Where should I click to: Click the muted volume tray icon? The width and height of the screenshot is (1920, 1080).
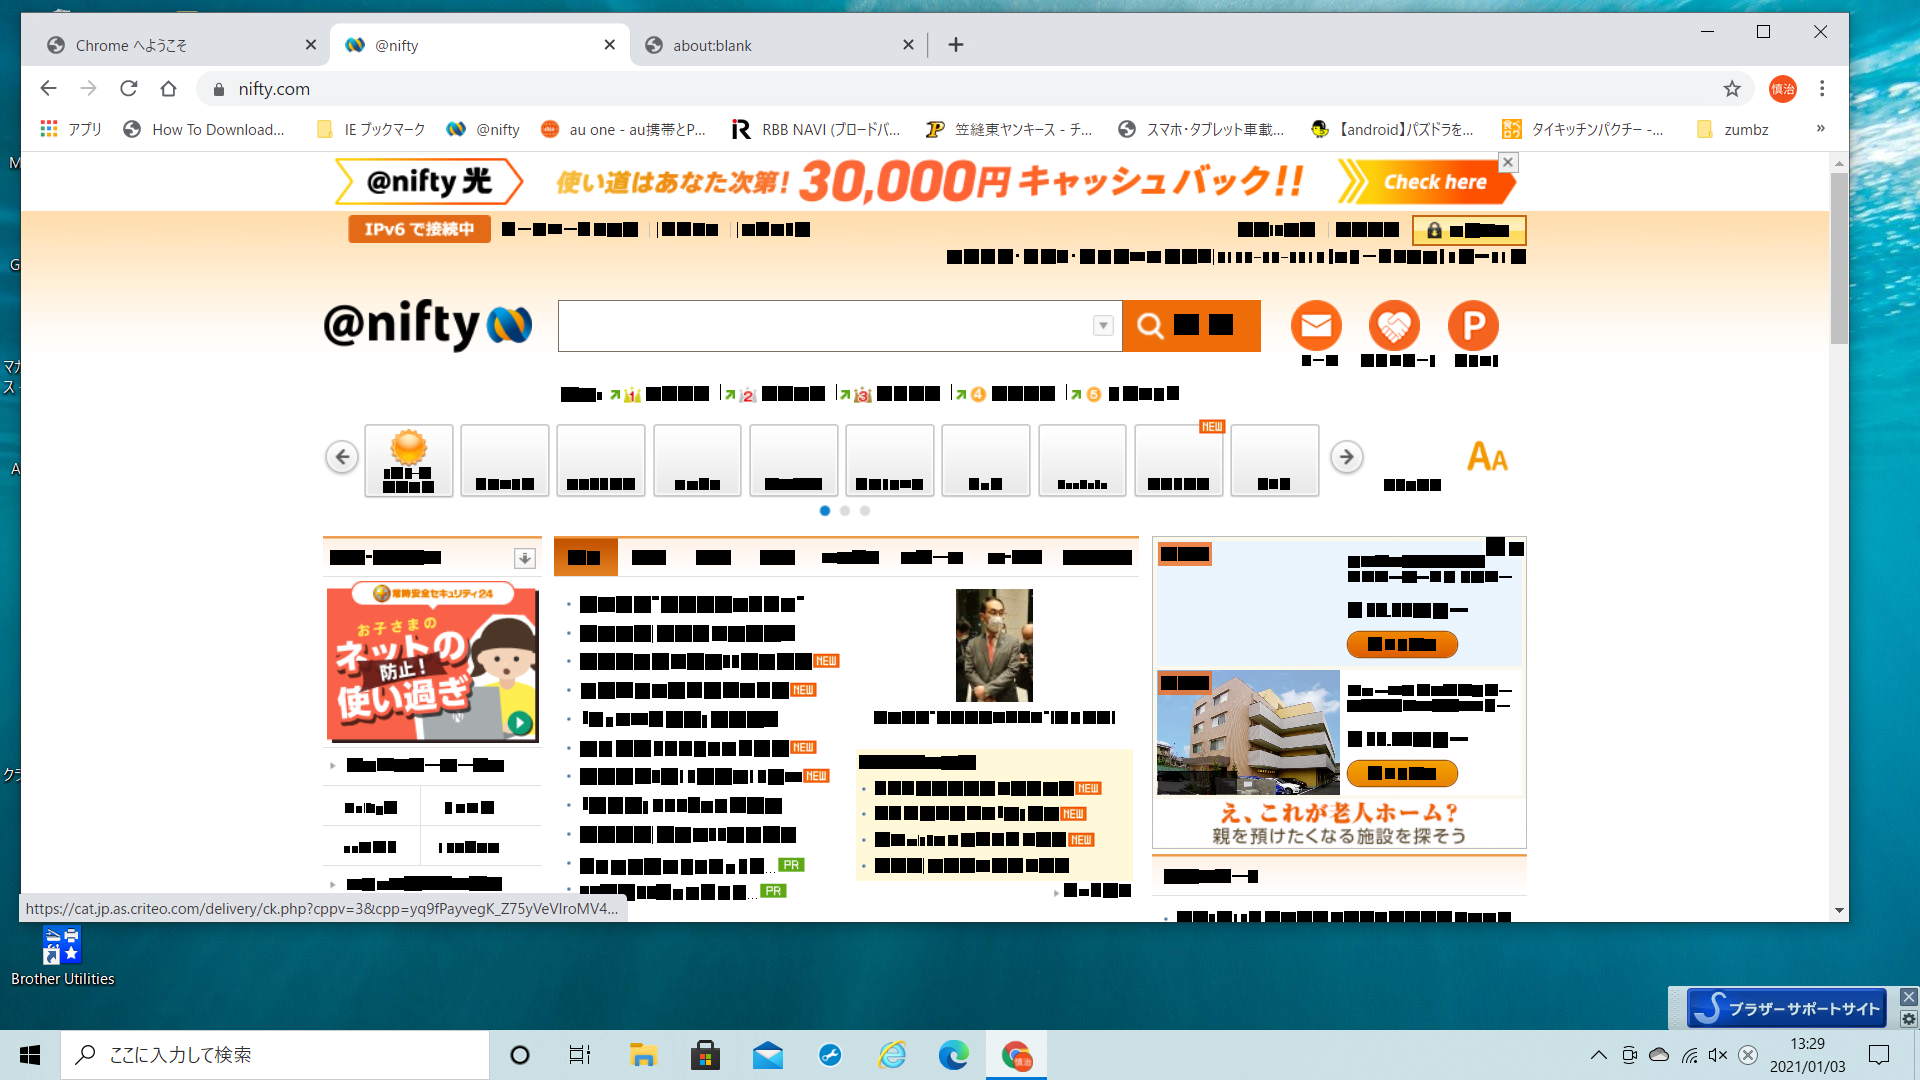pos(1718,1055)
